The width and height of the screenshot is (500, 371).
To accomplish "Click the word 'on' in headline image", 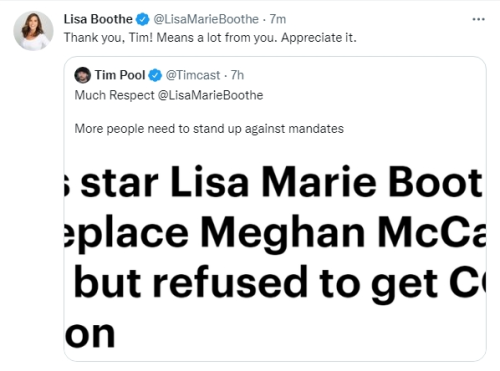I will [90, 335].
